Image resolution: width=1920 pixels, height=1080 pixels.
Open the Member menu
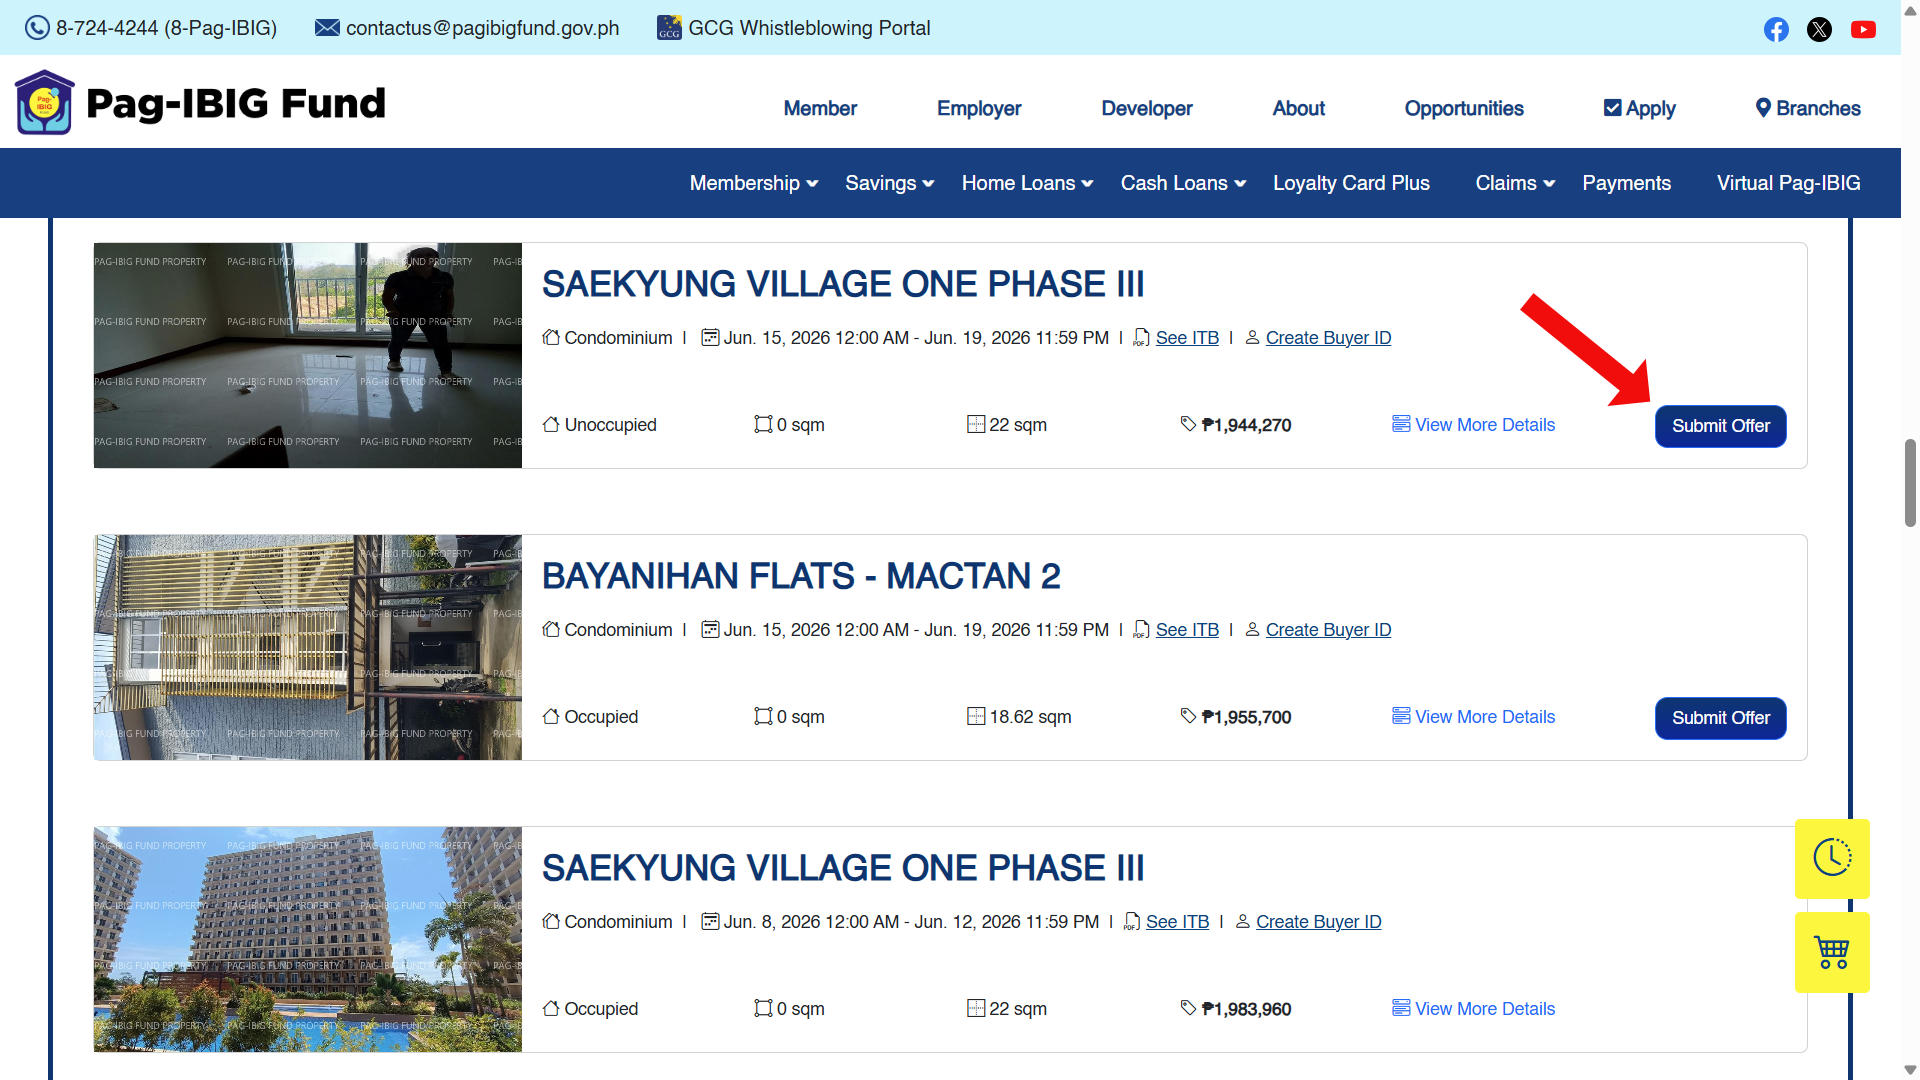coord(820,108)
